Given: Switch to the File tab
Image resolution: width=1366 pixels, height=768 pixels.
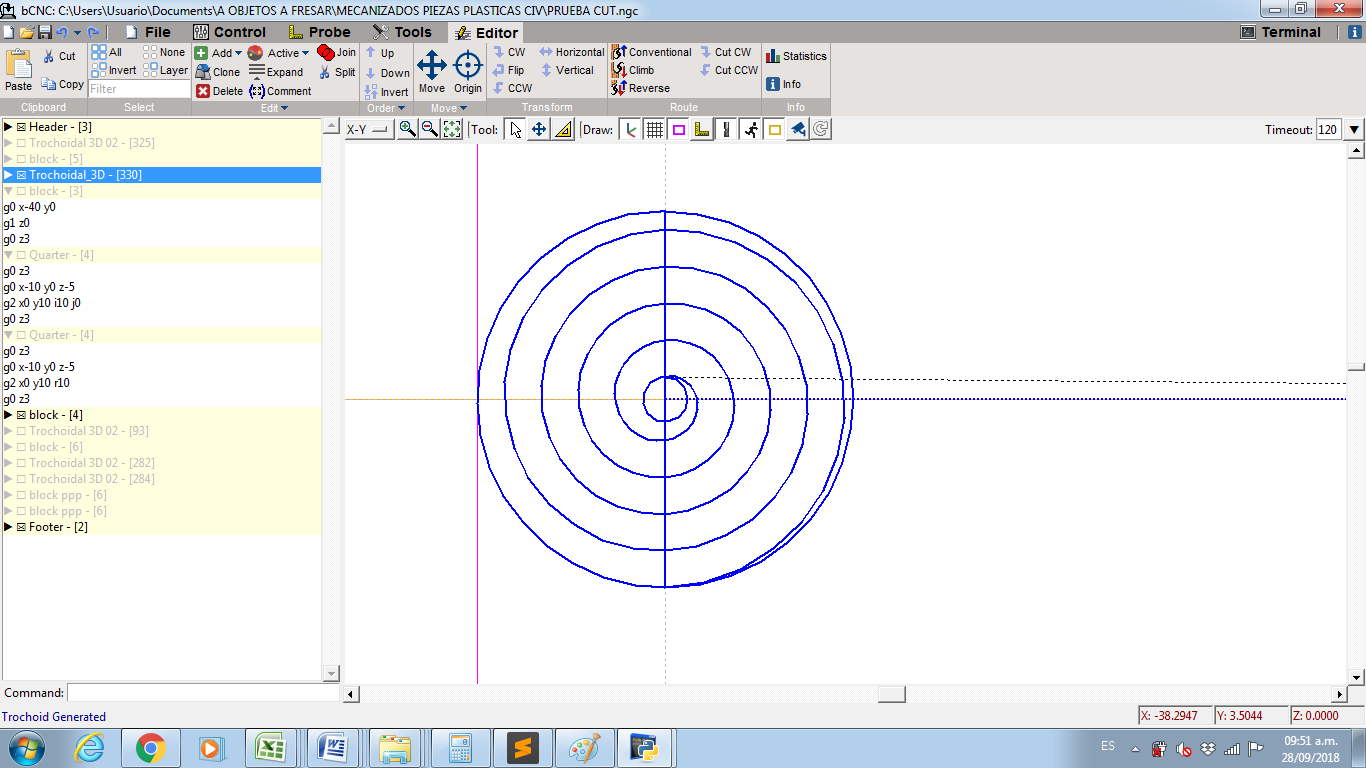Looking at the screenshot, I should pos(148,32).
